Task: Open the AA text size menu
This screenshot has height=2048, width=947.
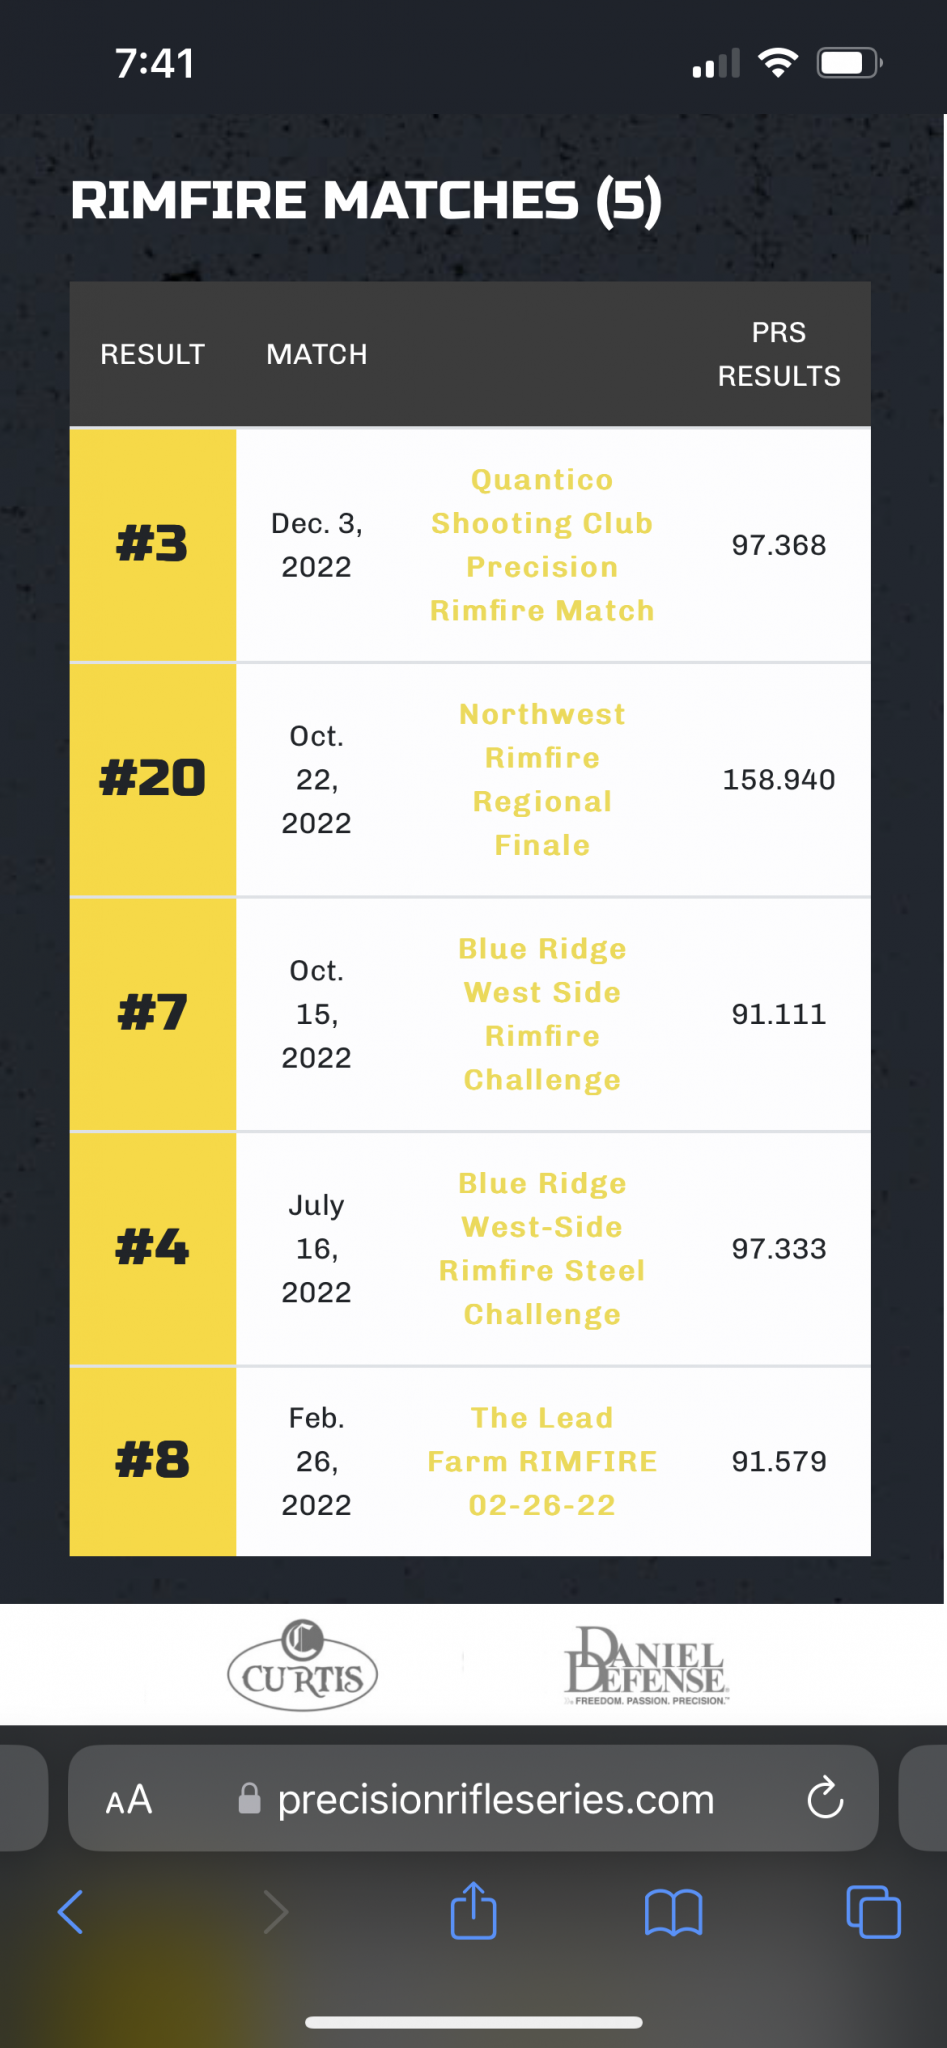Action: pos(129,1800)
